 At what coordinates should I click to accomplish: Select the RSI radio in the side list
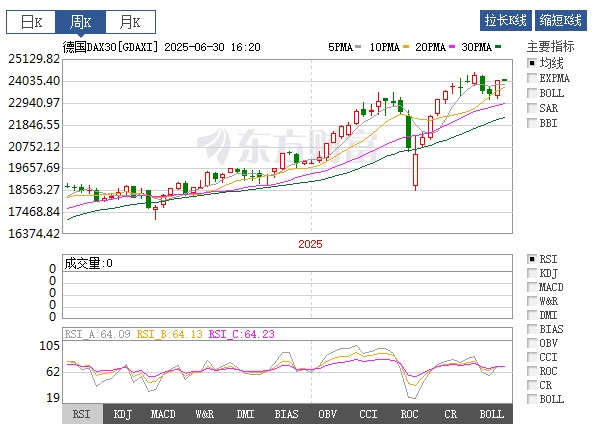(x=532, y=259)
